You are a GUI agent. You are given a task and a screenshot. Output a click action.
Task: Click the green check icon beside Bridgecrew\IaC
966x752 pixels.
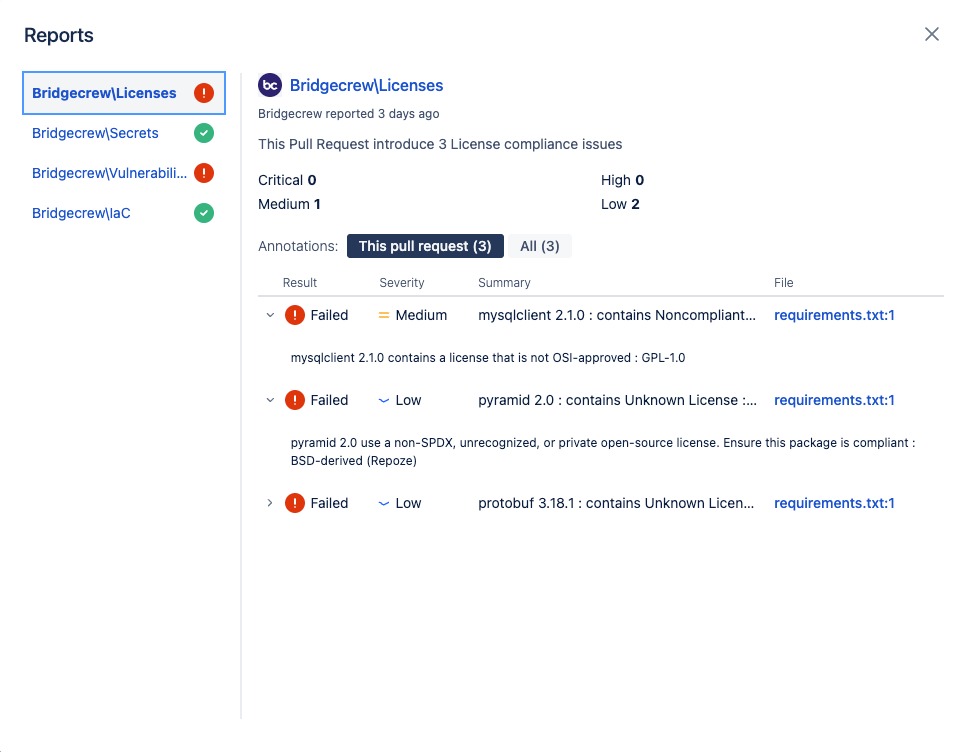pyautogui.click(x=204, y=213)
